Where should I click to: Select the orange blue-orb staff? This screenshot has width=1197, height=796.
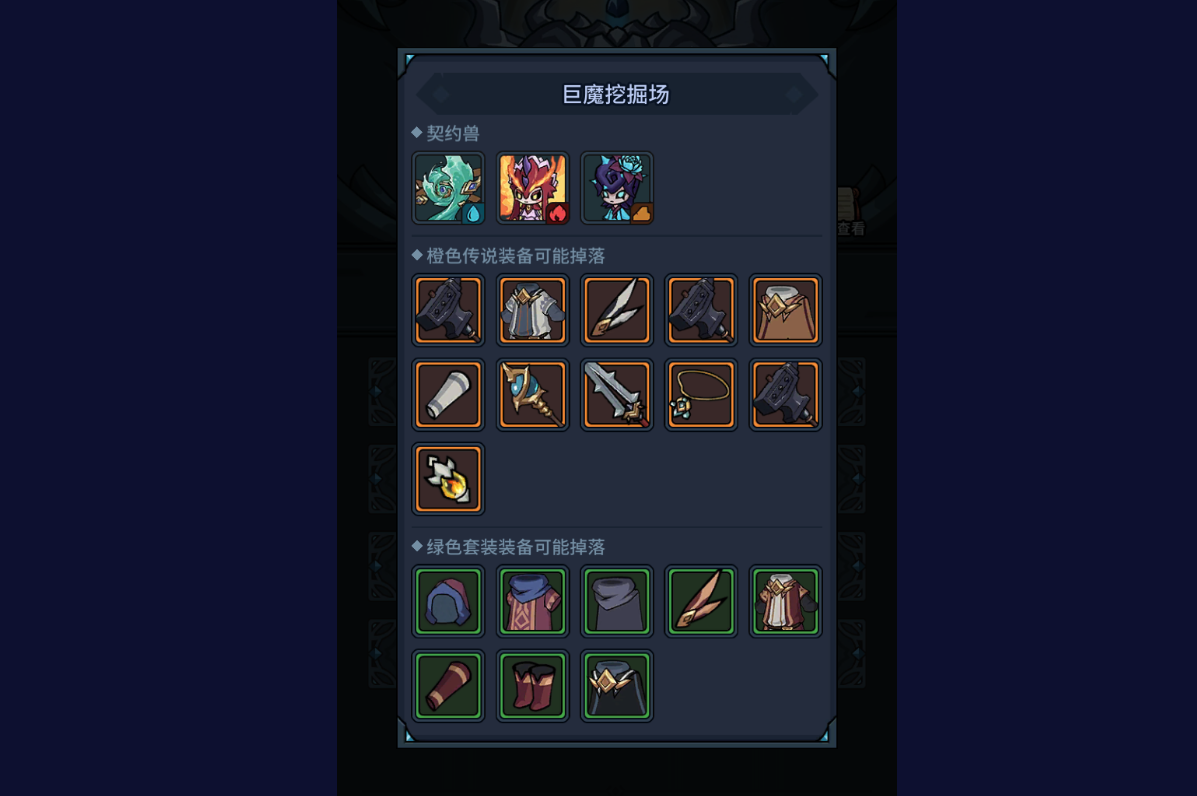coord(533,395)
